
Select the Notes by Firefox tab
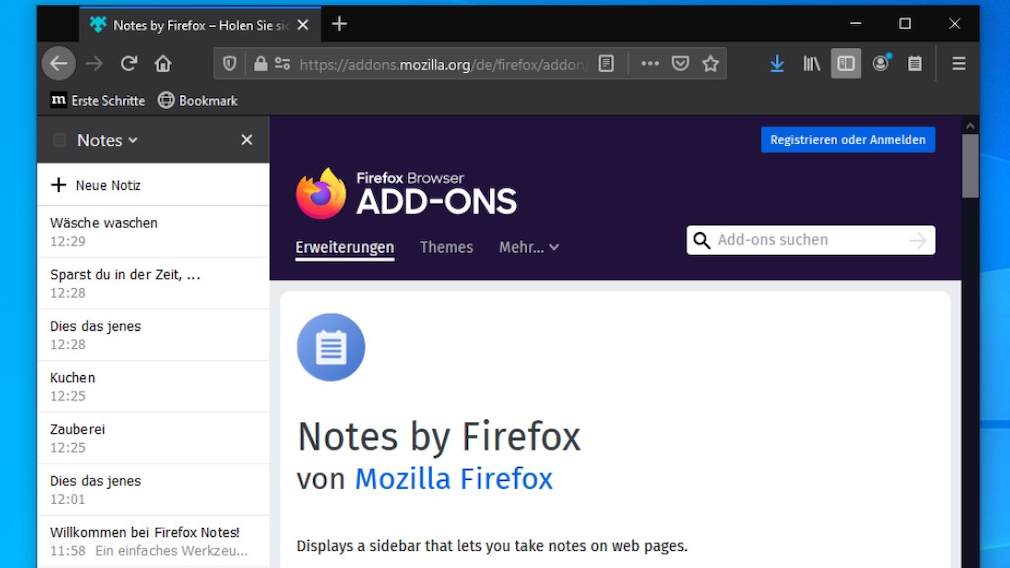click(199, 25)
